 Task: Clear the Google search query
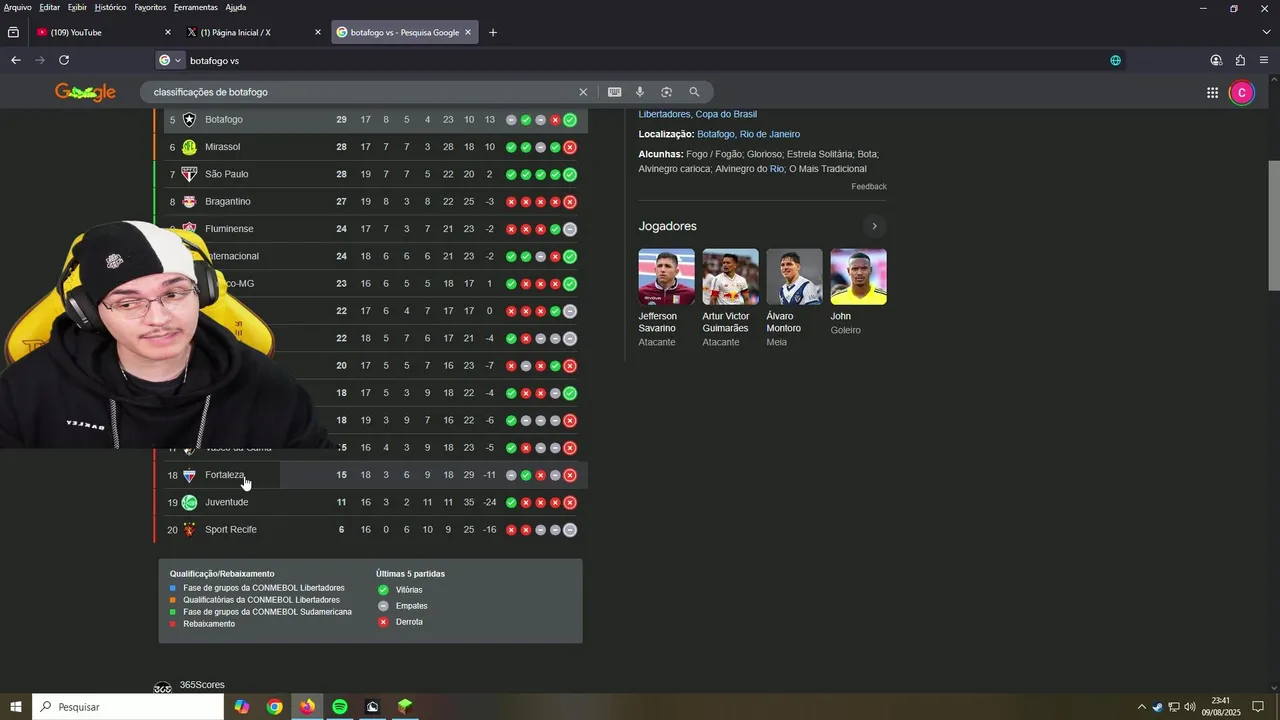click(x=583, y=92)
